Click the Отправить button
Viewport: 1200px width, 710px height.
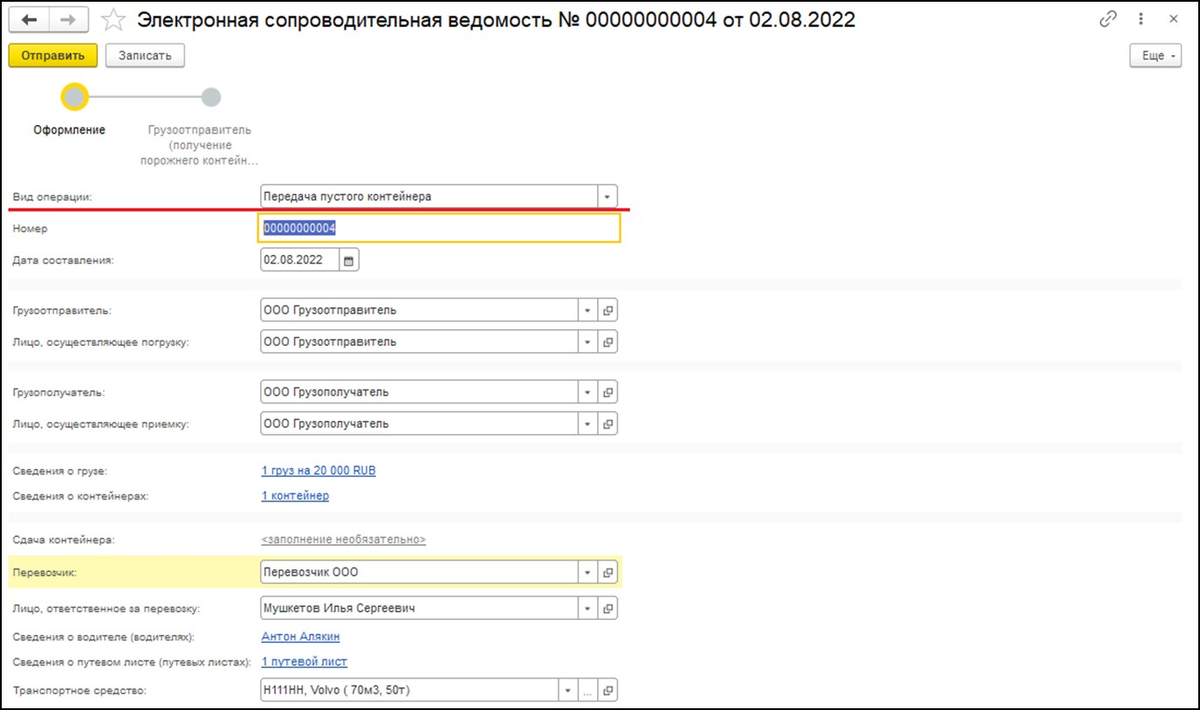coord(53,56)
